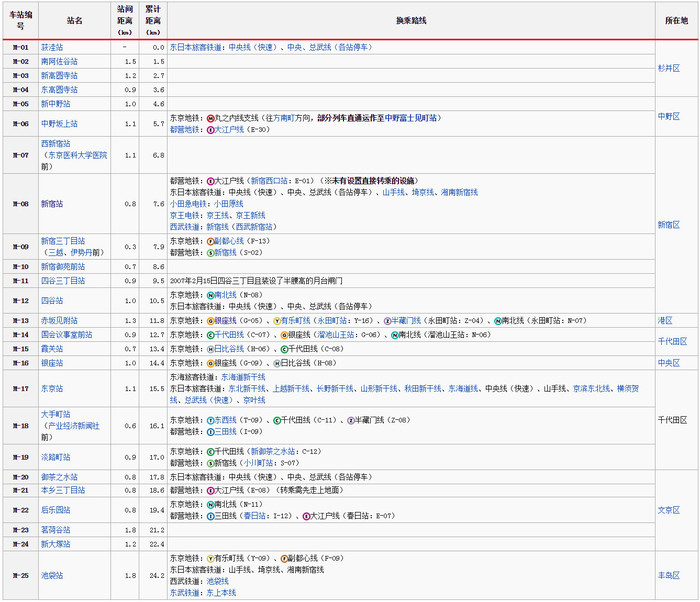Click the teal N 南北线 icon in the 赤坂见附站 row
This screenshot has width=700, height=602.
(498, 321)
